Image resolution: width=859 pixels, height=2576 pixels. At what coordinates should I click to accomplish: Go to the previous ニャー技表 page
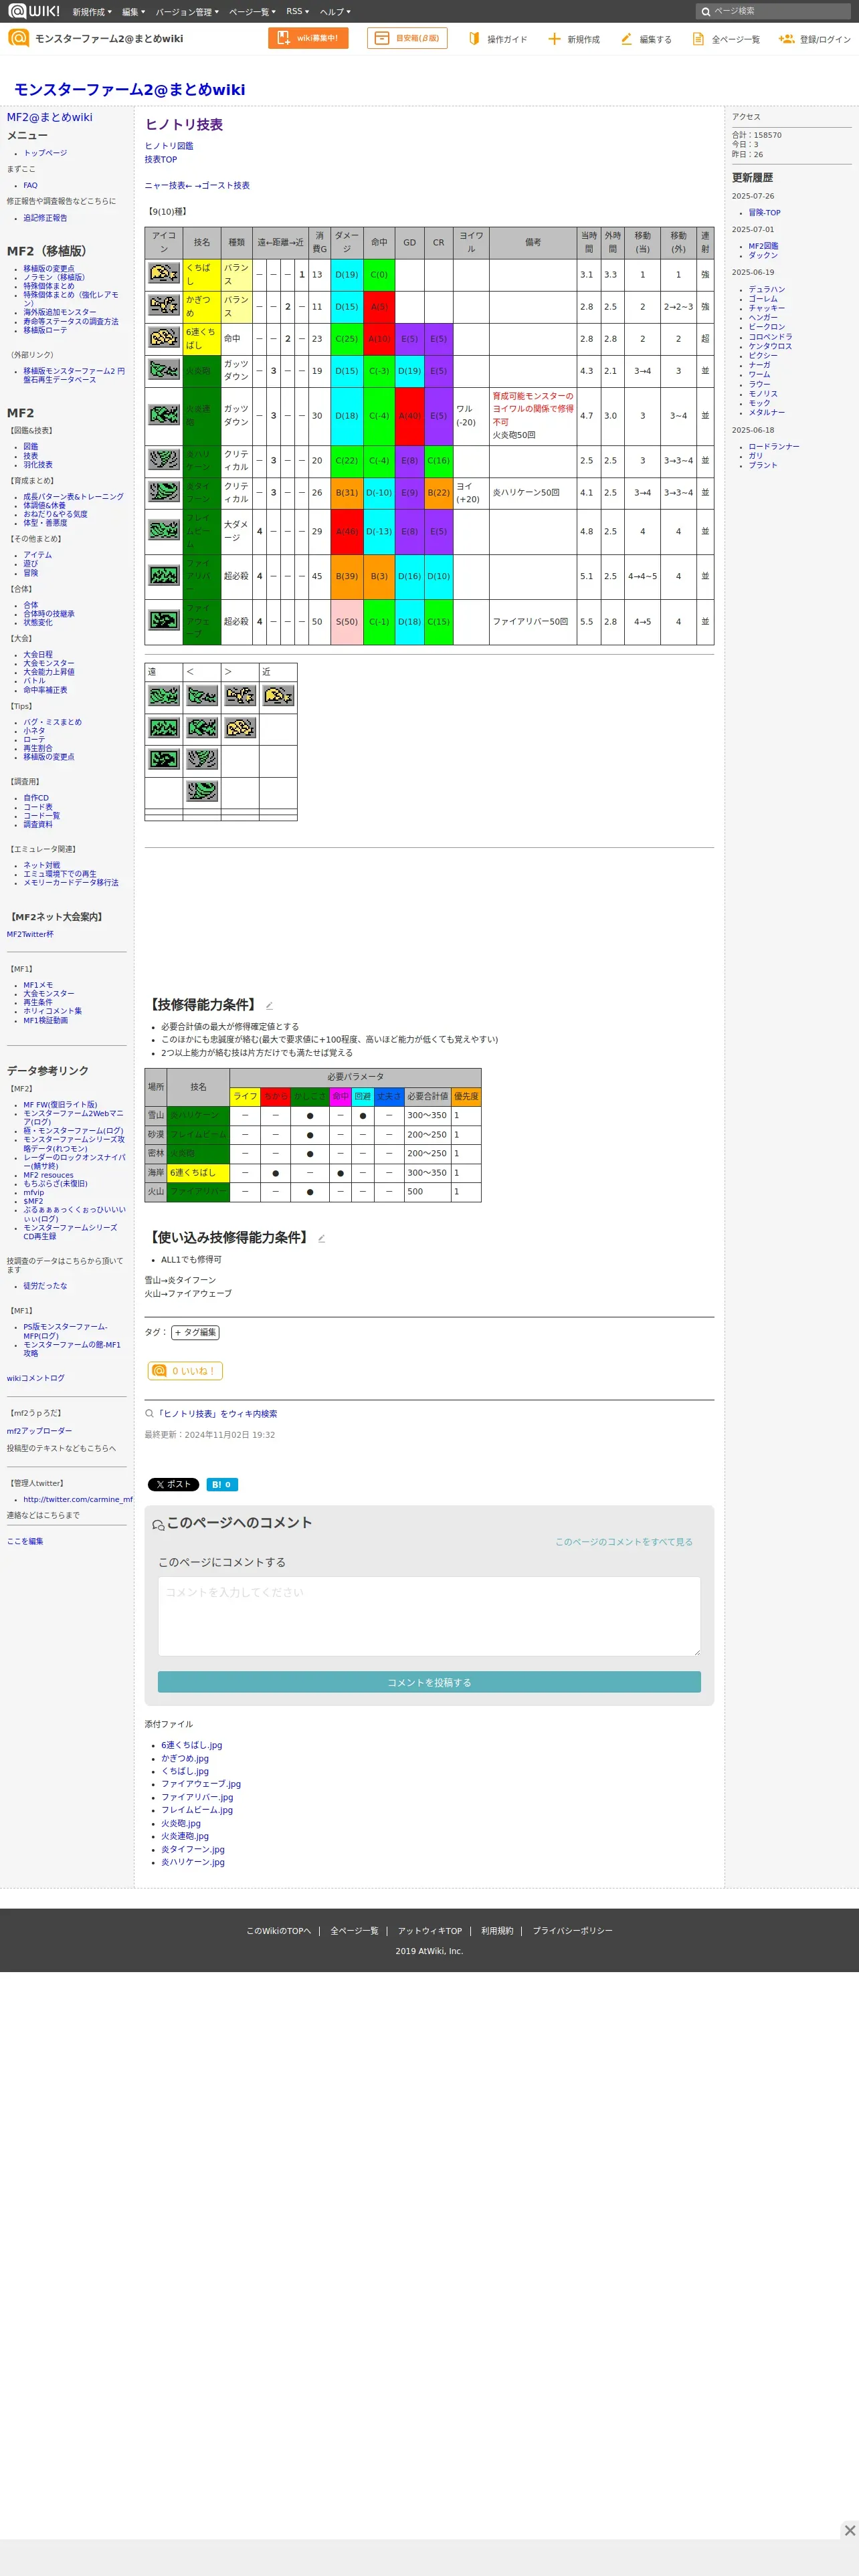tap(168, 186)
